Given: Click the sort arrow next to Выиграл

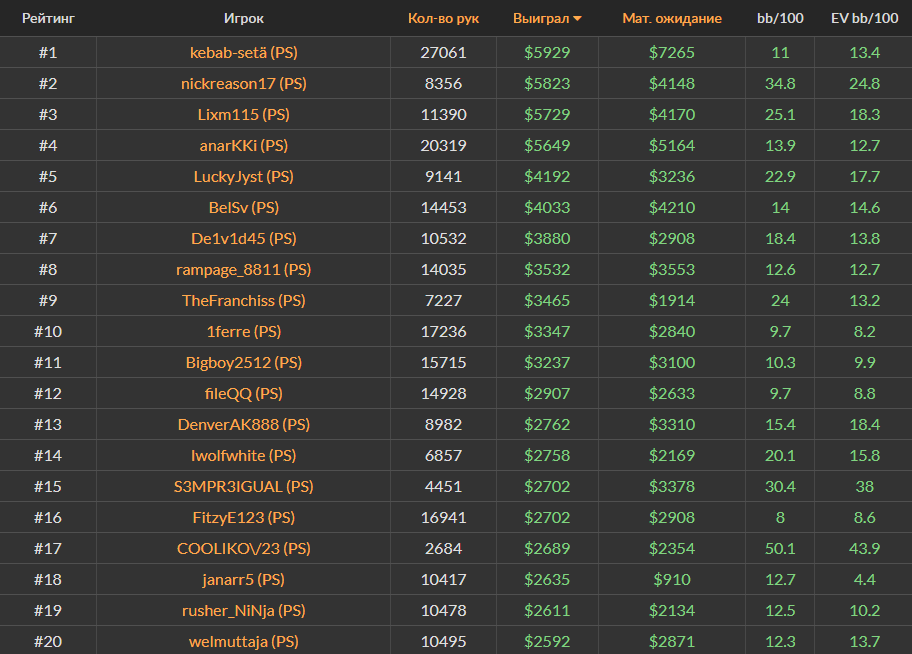Looking at the screenshot, I should (x=577, y=19).
